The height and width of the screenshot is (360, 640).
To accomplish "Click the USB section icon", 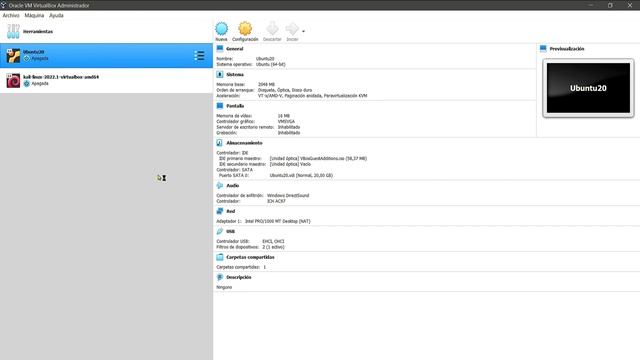I will (220, 231).
